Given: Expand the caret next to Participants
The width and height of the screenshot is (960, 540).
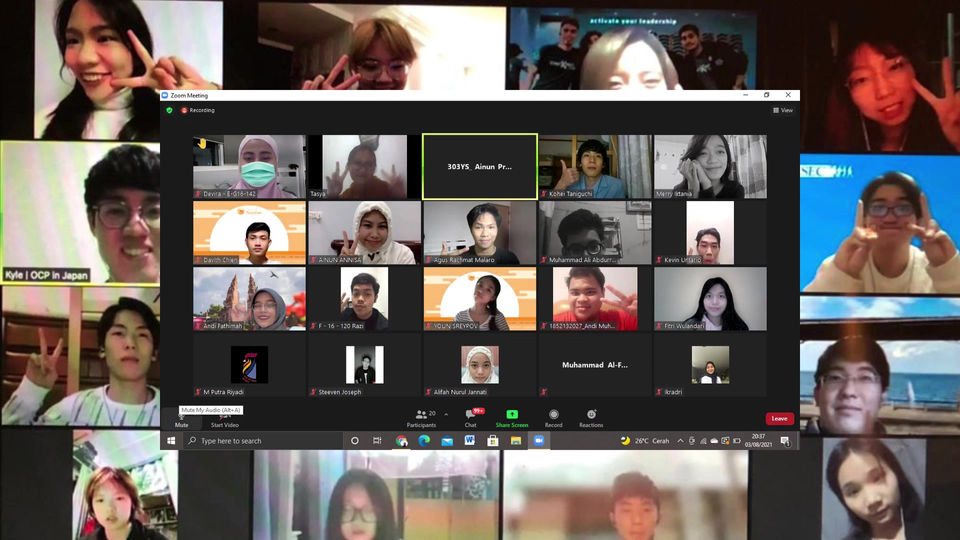Looking at the screenshot, I should 446,414.
